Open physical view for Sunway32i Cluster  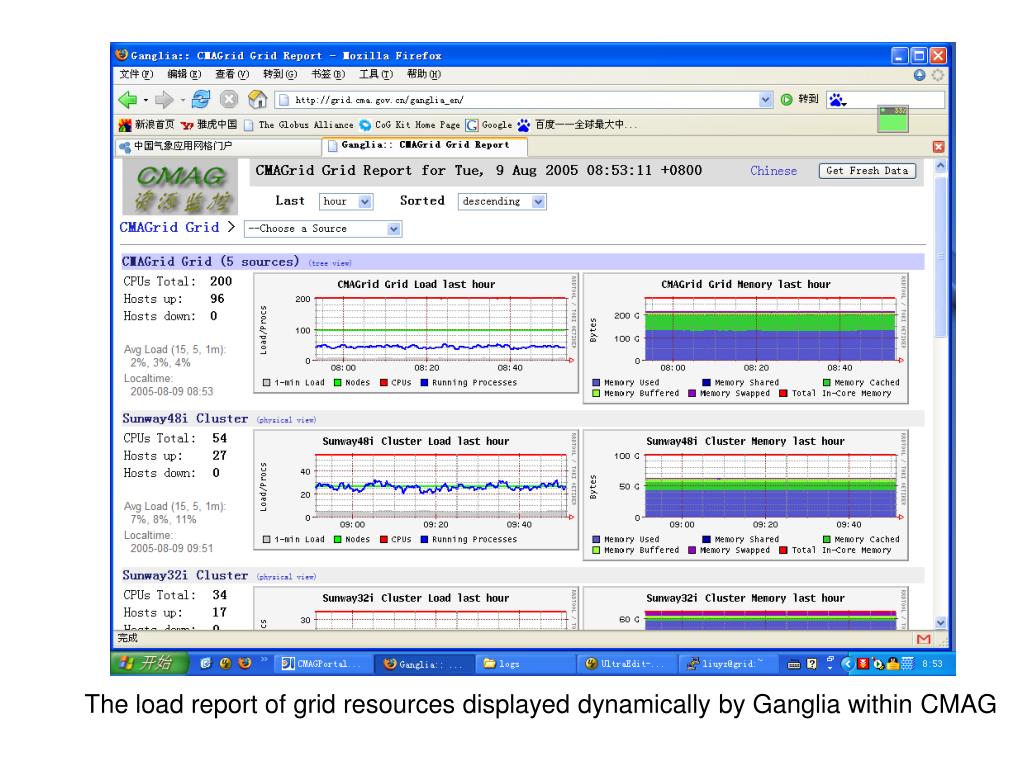pos(286,577)
